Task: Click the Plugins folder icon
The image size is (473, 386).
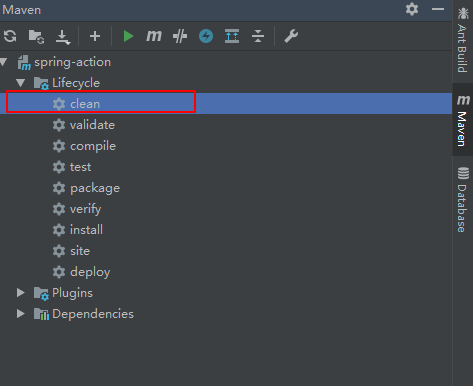Action: click(41, 293)
